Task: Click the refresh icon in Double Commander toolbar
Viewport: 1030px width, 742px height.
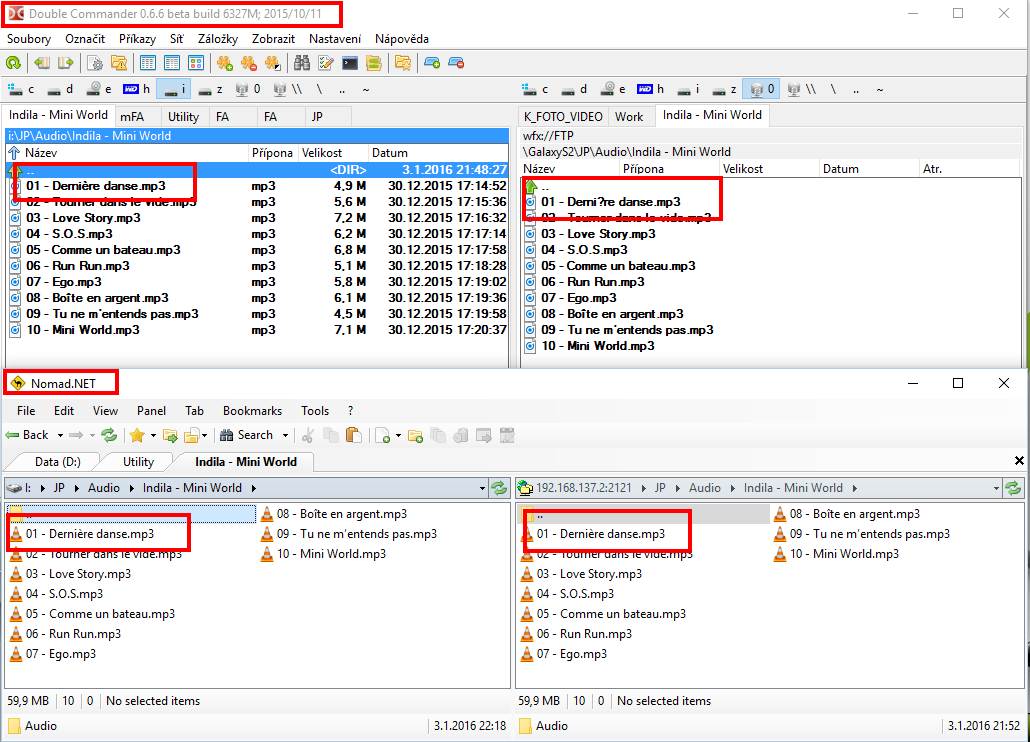Action: click(14, 63)
